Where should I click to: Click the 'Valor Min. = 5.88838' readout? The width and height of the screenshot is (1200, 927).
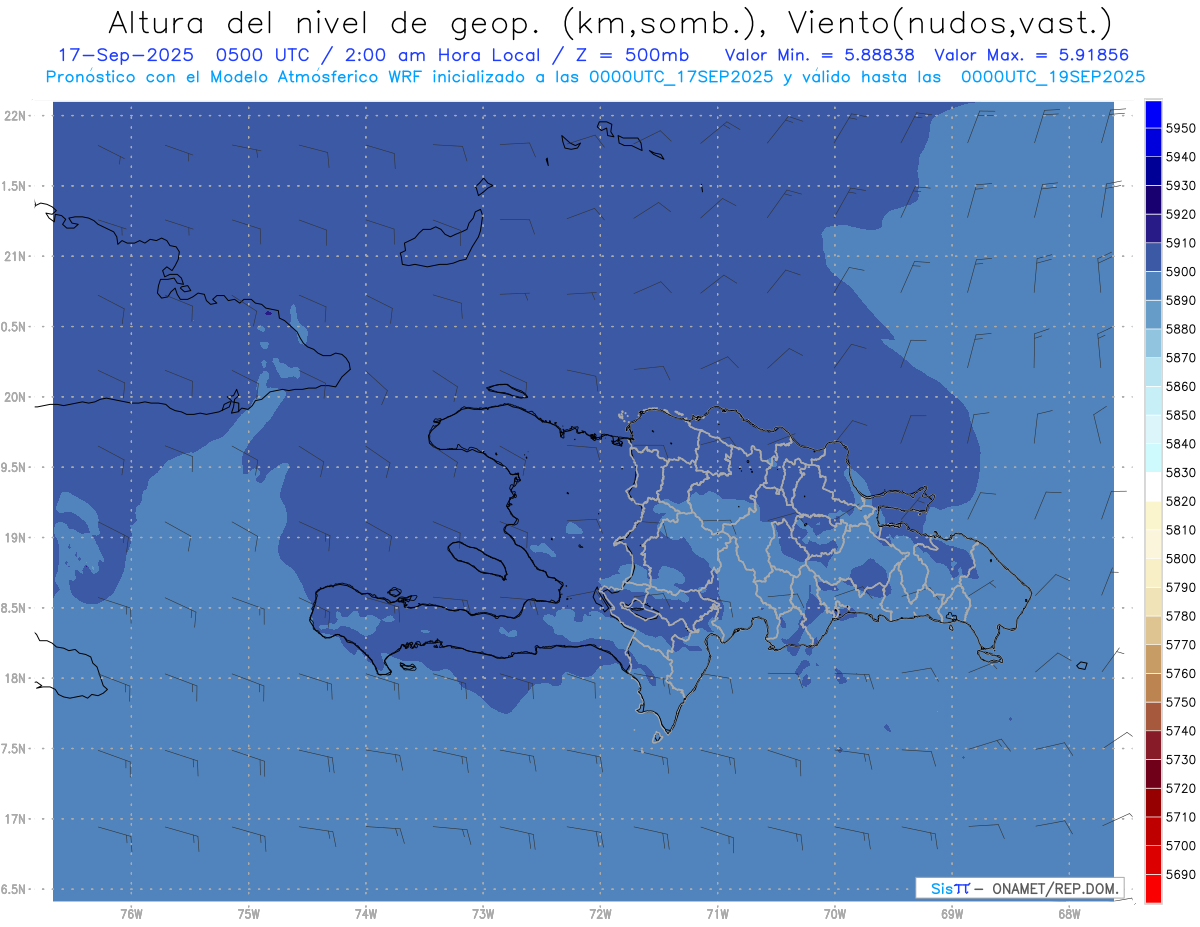click(820, 54)
